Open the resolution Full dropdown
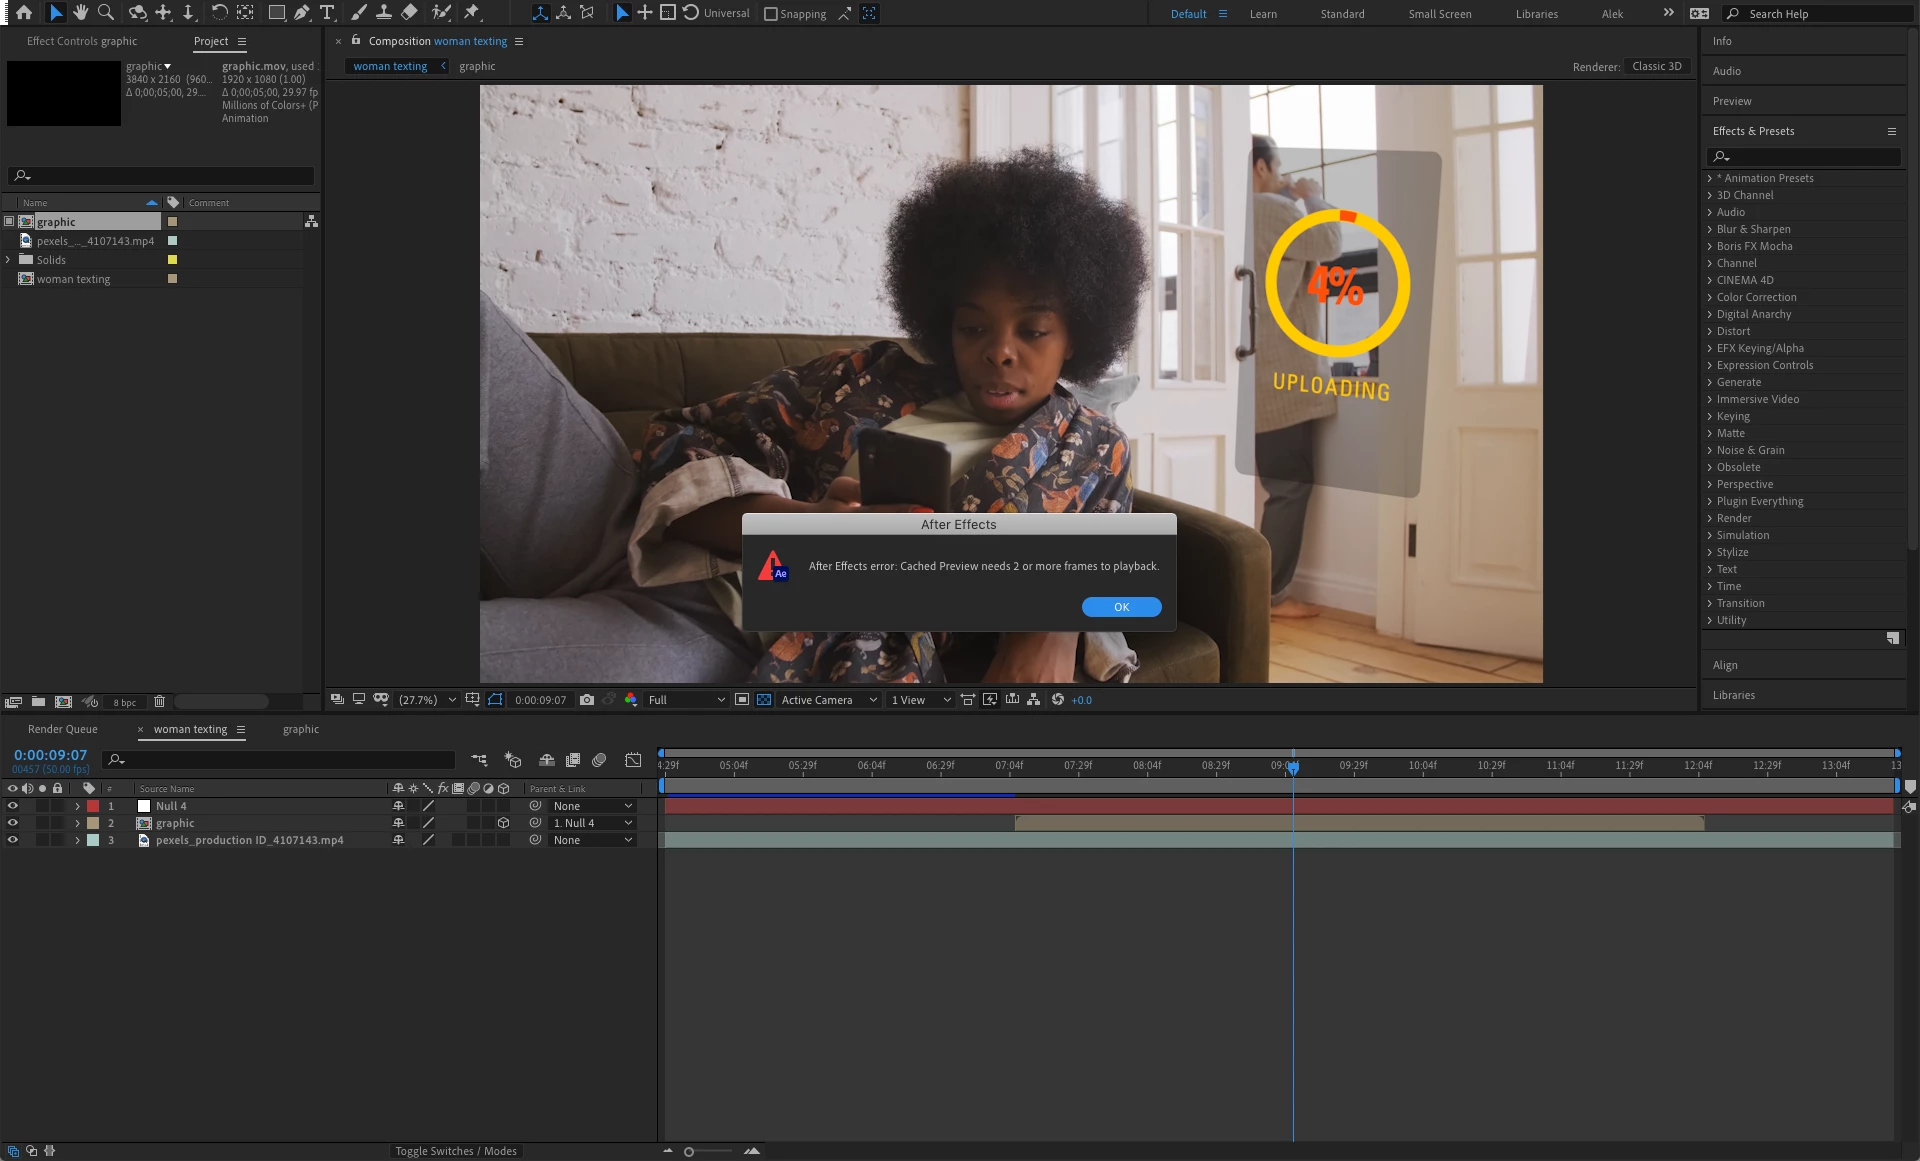This screenshot has height=1161, width=1920. tap(686, 700)
